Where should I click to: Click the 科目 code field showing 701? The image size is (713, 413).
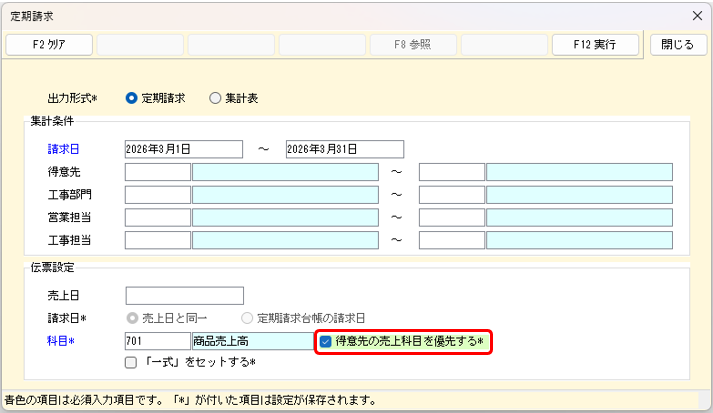(158, 341)
